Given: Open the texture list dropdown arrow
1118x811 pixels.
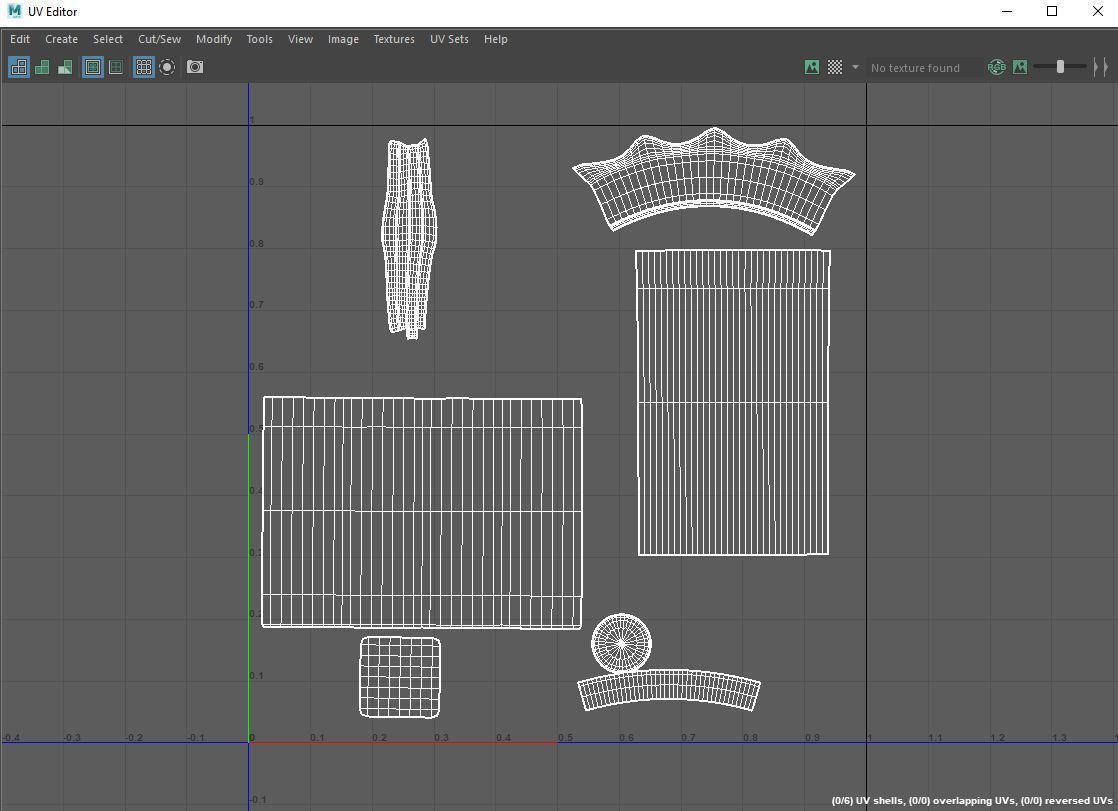Looking at the screenshot, I should coord(855,67).
